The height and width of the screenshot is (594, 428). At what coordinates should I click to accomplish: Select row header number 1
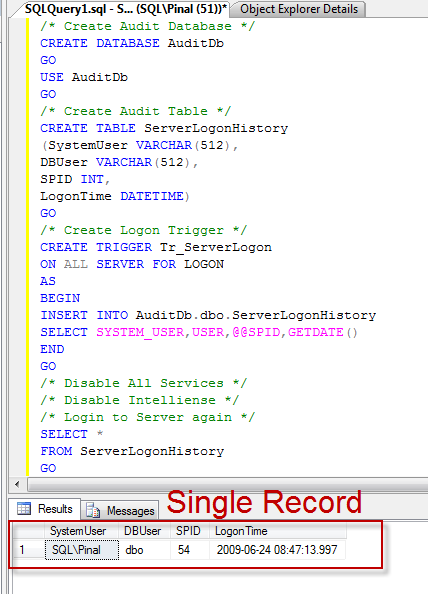pyautogui.click(x=28, y=550)
